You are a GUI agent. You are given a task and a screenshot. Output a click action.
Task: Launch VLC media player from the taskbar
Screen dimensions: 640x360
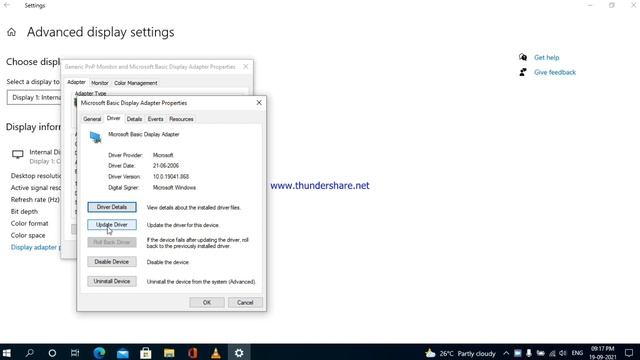pos(216,353)
